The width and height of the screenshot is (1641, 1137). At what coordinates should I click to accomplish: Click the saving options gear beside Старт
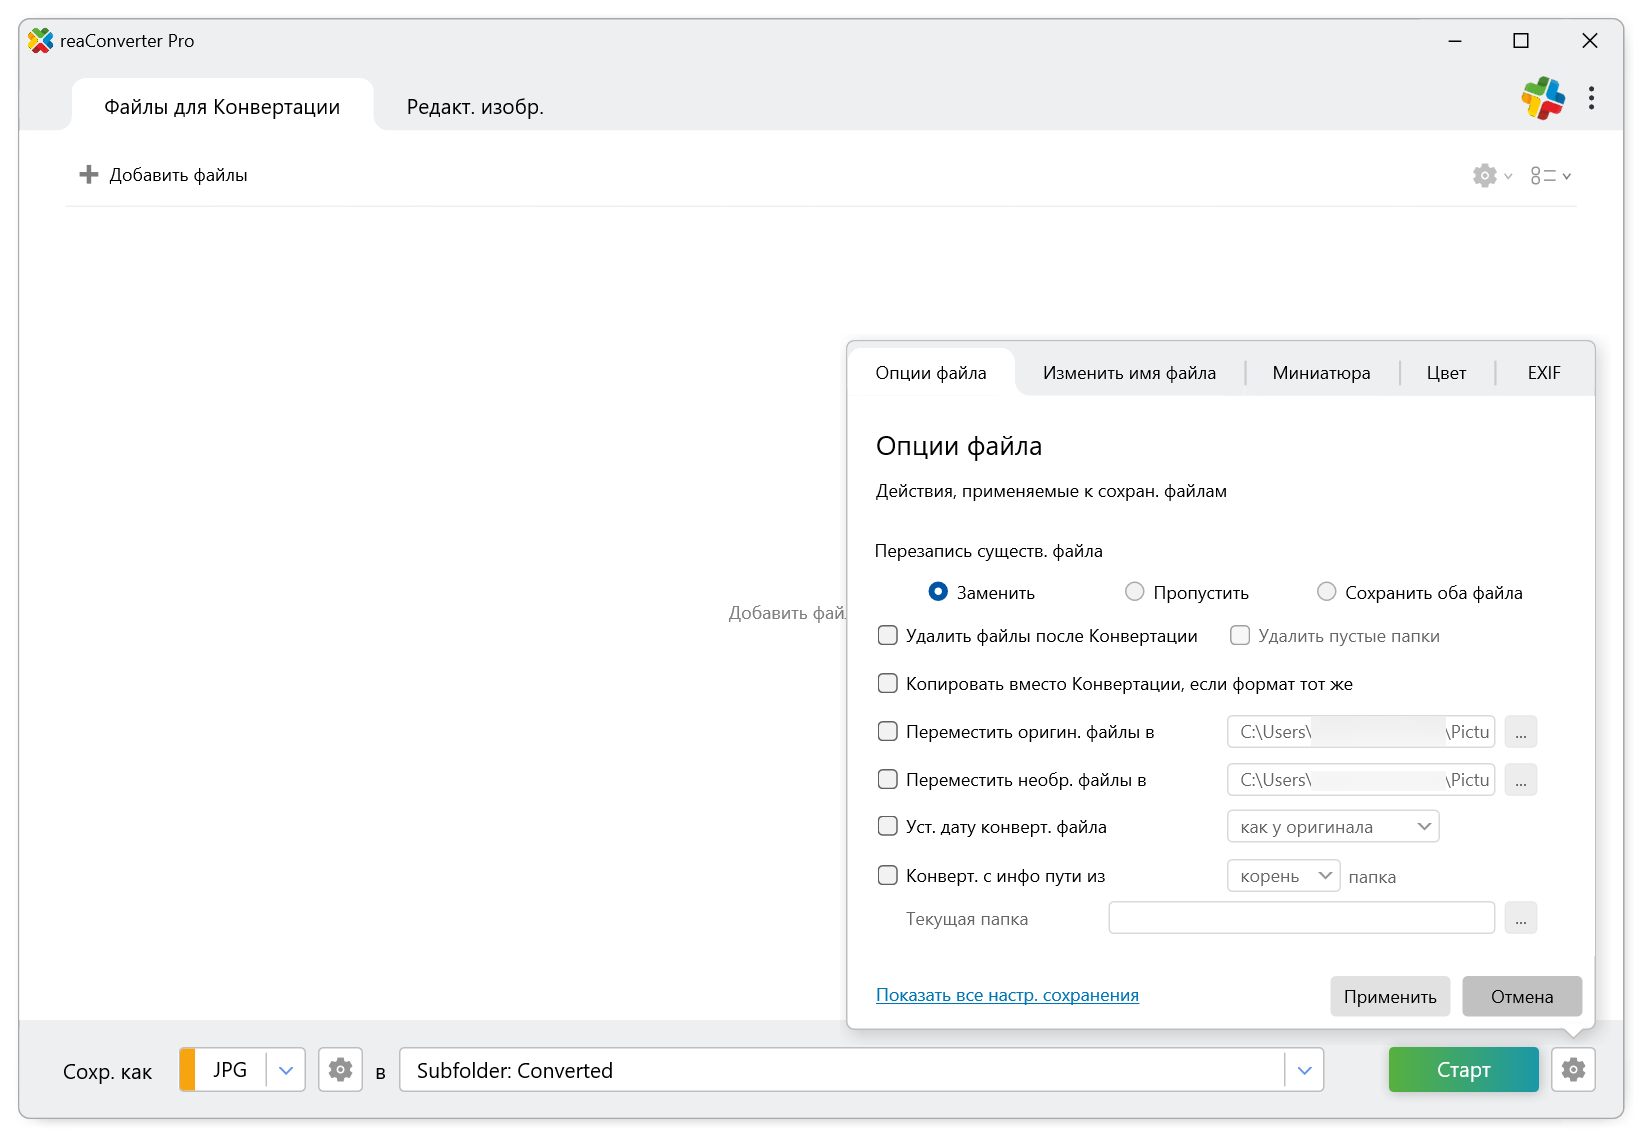[1573, 1070]
